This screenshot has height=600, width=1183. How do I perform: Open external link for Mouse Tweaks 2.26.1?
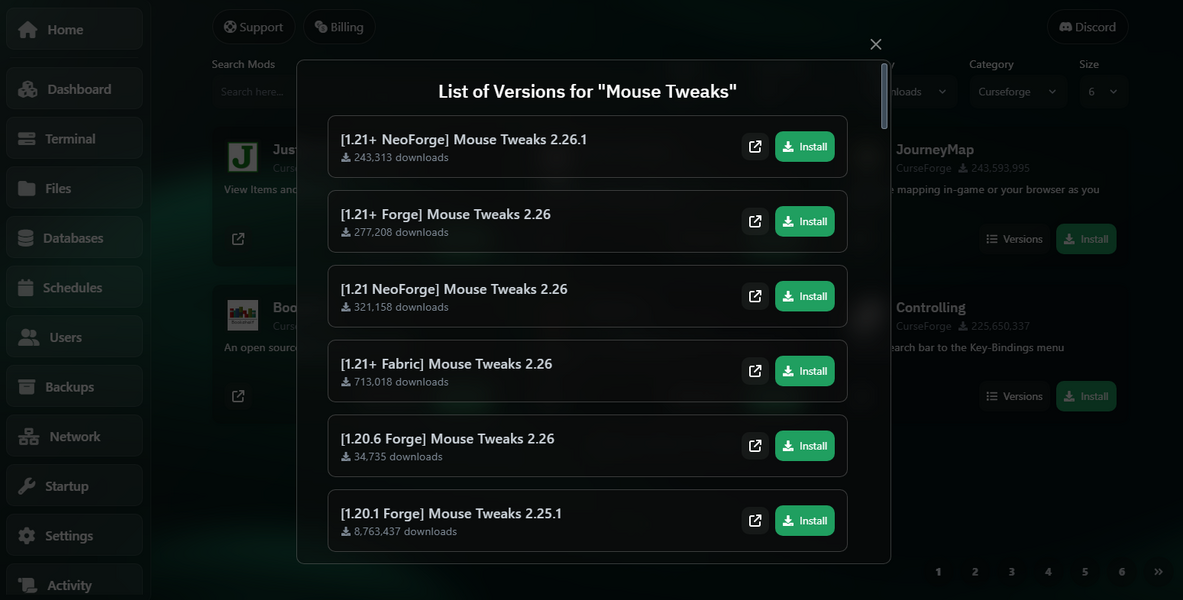755,147
